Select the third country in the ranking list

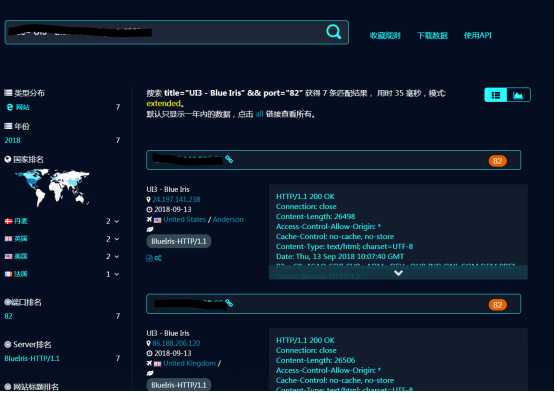pyautogui.click(x=21, y=256)
